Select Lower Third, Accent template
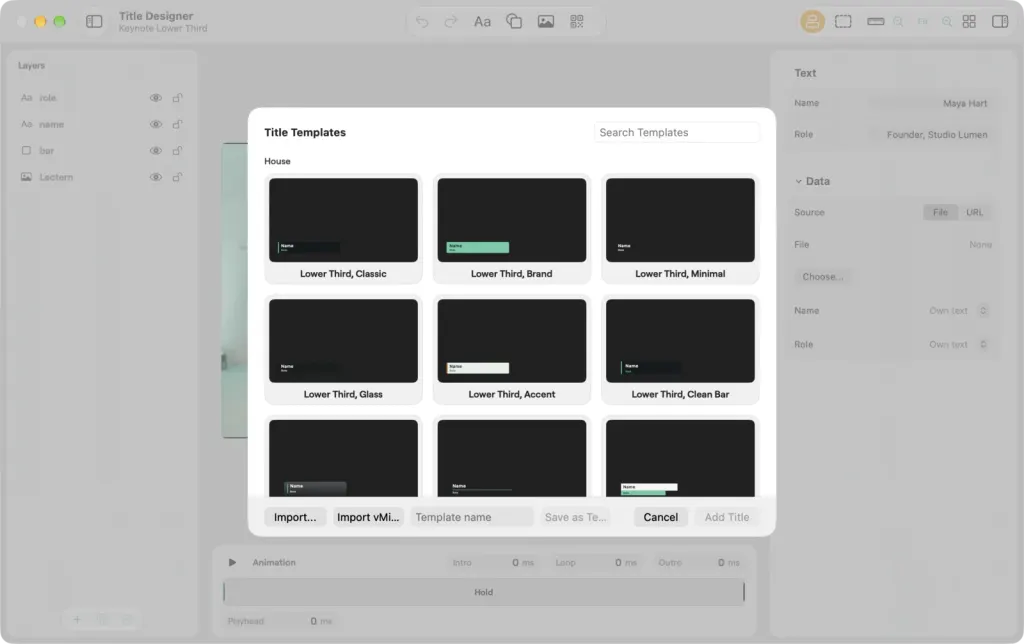 click(x=511, y=349)
